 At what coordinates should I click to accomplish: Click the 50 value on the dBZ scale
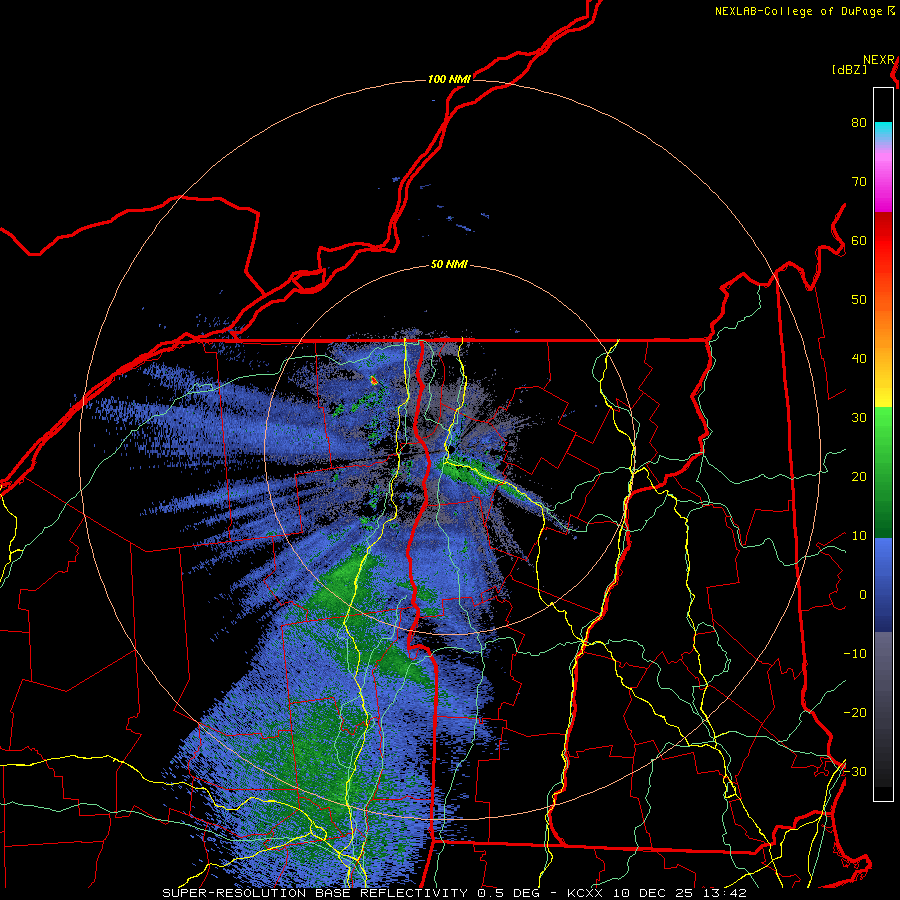click(859, 300)
